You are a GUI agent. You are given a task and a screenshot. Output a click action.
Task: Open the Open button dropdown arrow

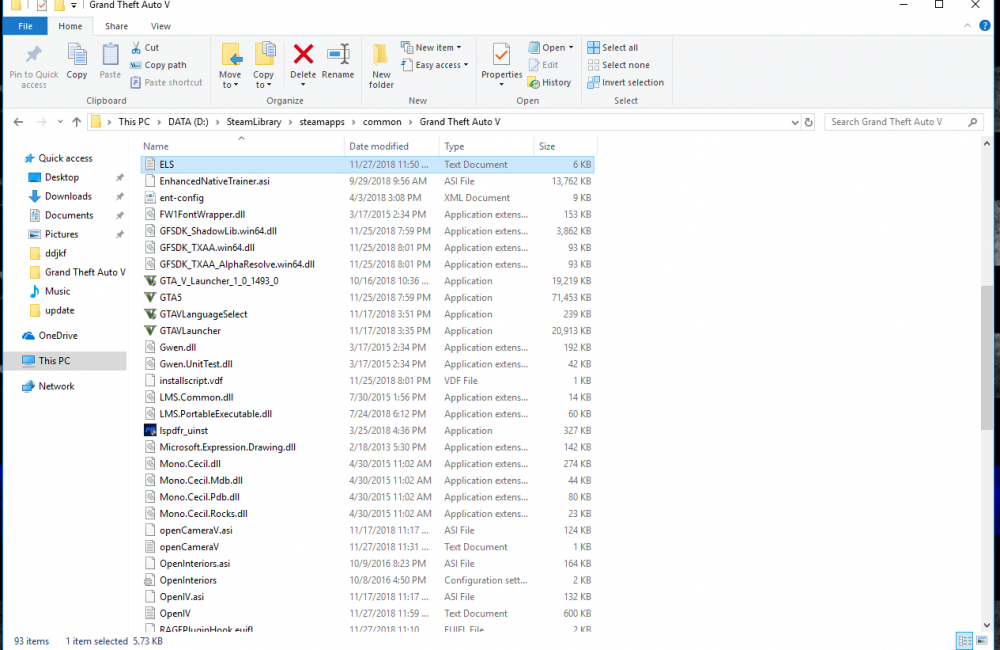click(571, 47)
